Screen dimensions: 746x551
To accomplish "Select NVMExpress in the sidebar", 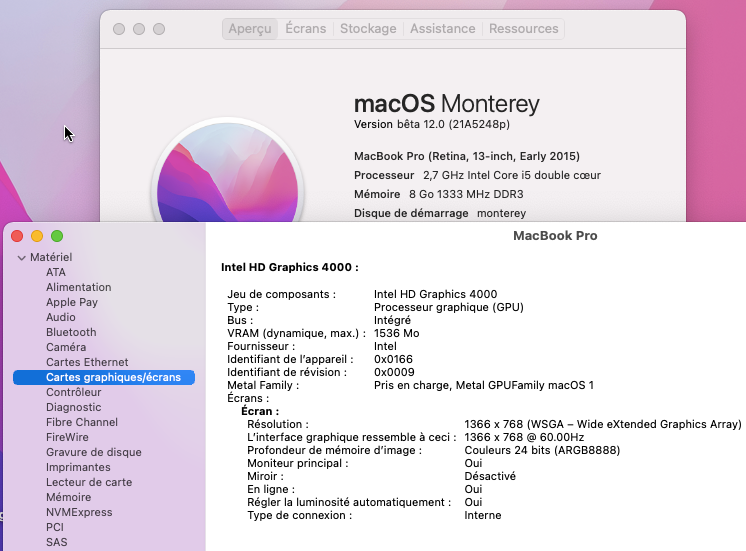I will click(x=79, y=512).
